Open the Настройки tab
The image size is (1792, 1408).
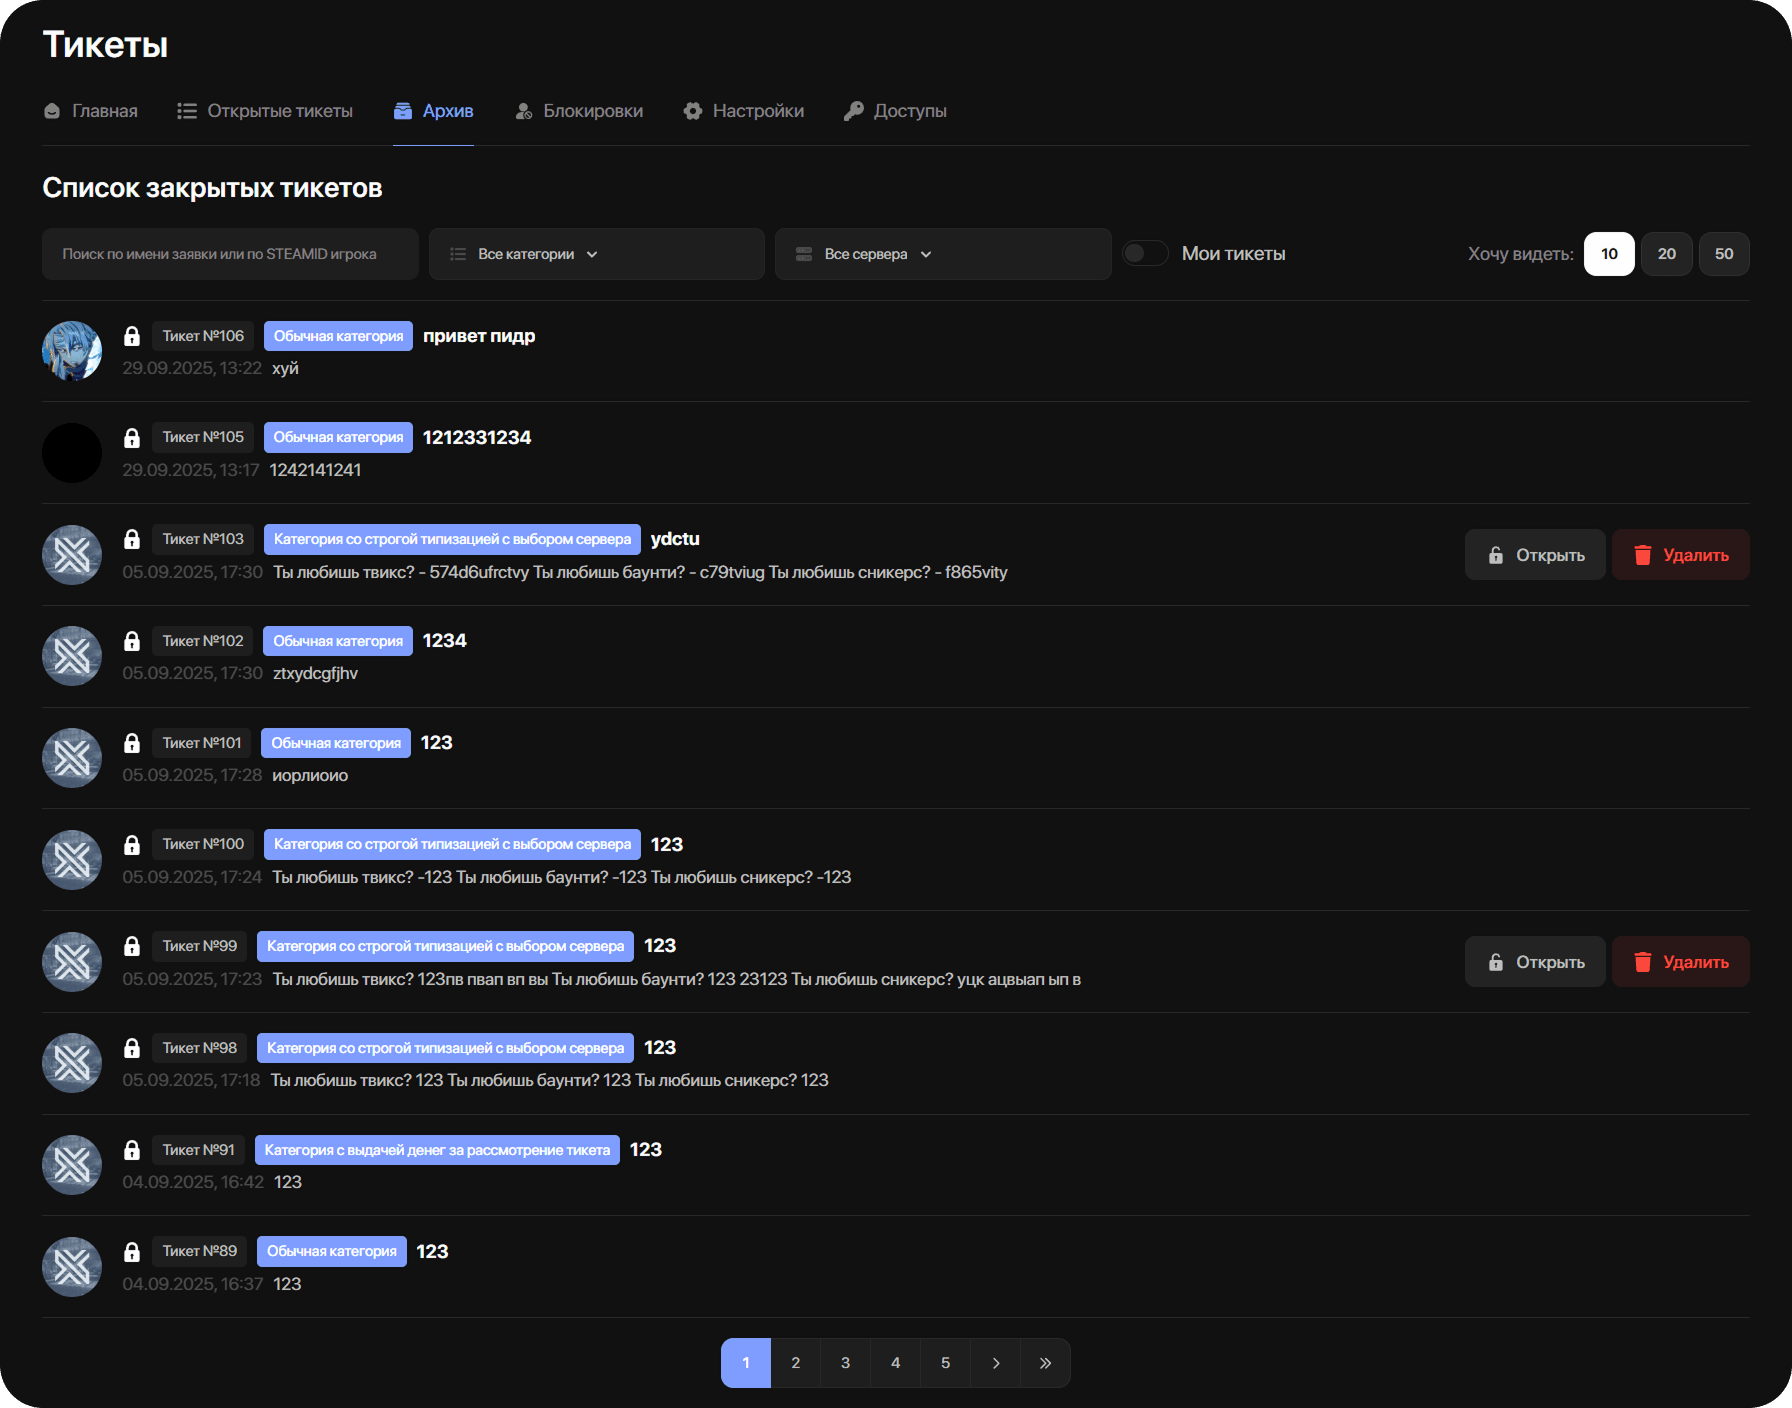744,111
